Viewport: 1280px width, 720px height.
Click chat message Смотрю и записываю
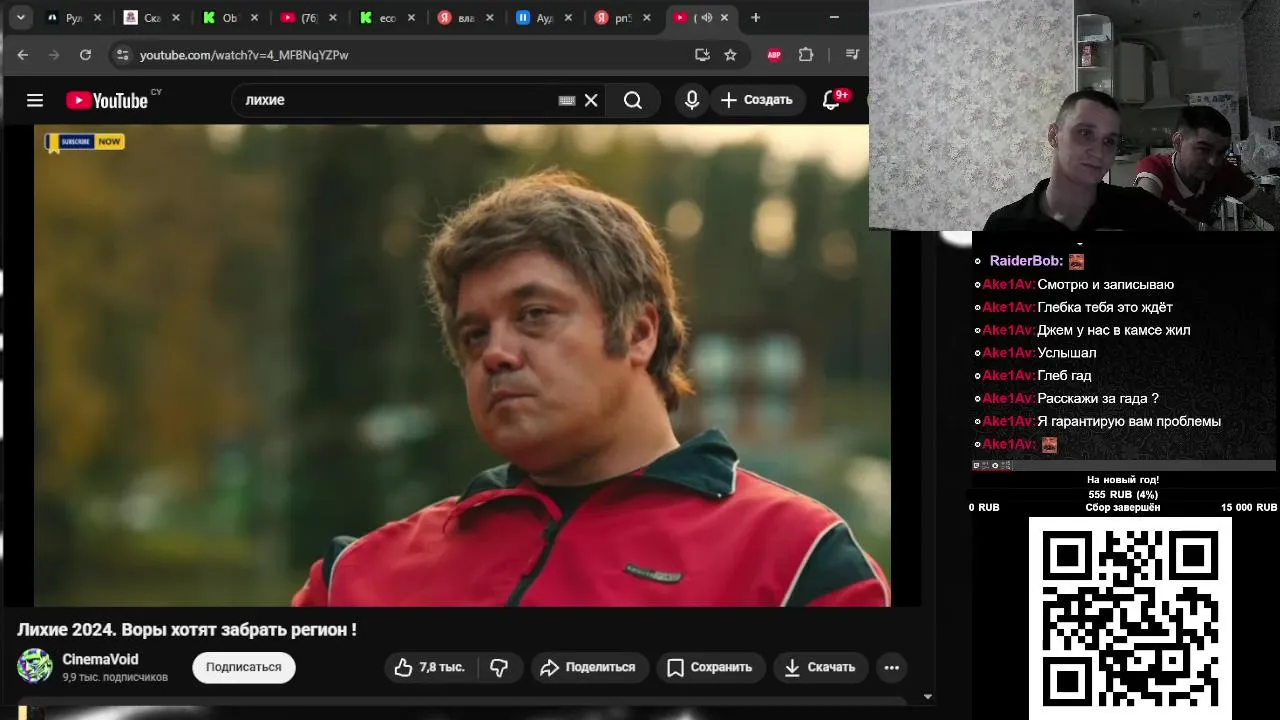click(x=1106, y=285)
